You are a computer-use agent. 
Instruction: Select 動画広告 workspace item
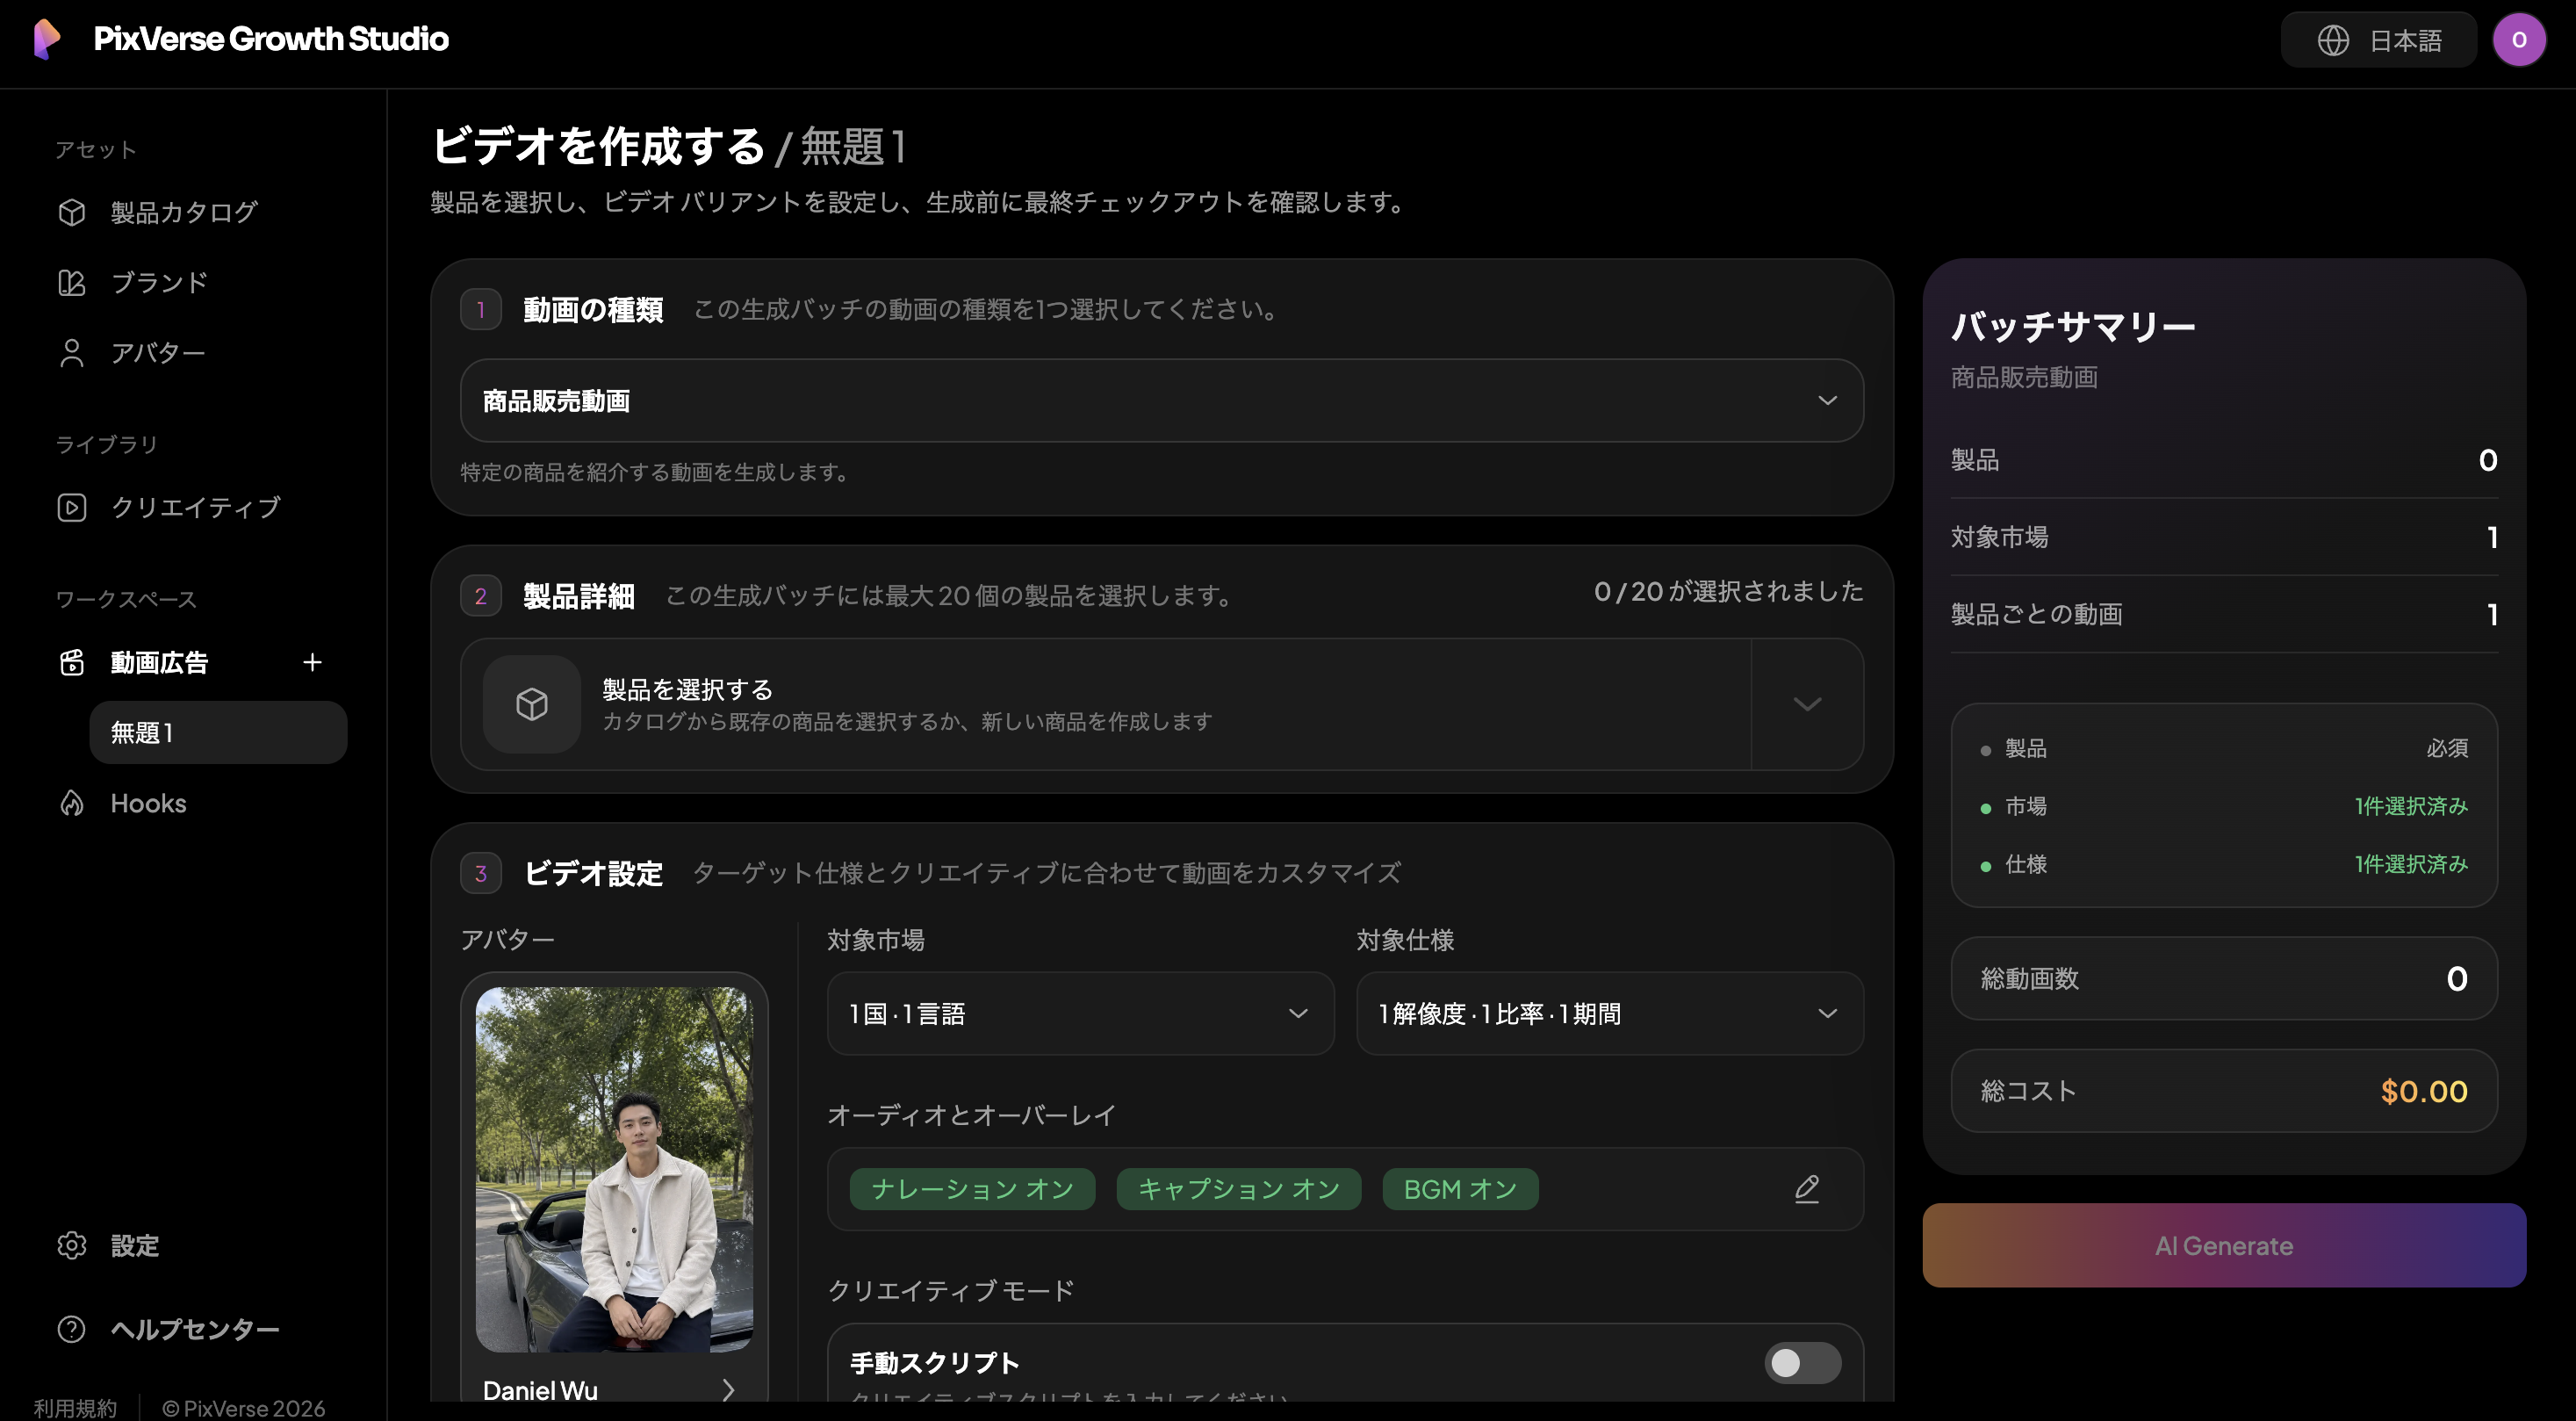tap(159, 663)
